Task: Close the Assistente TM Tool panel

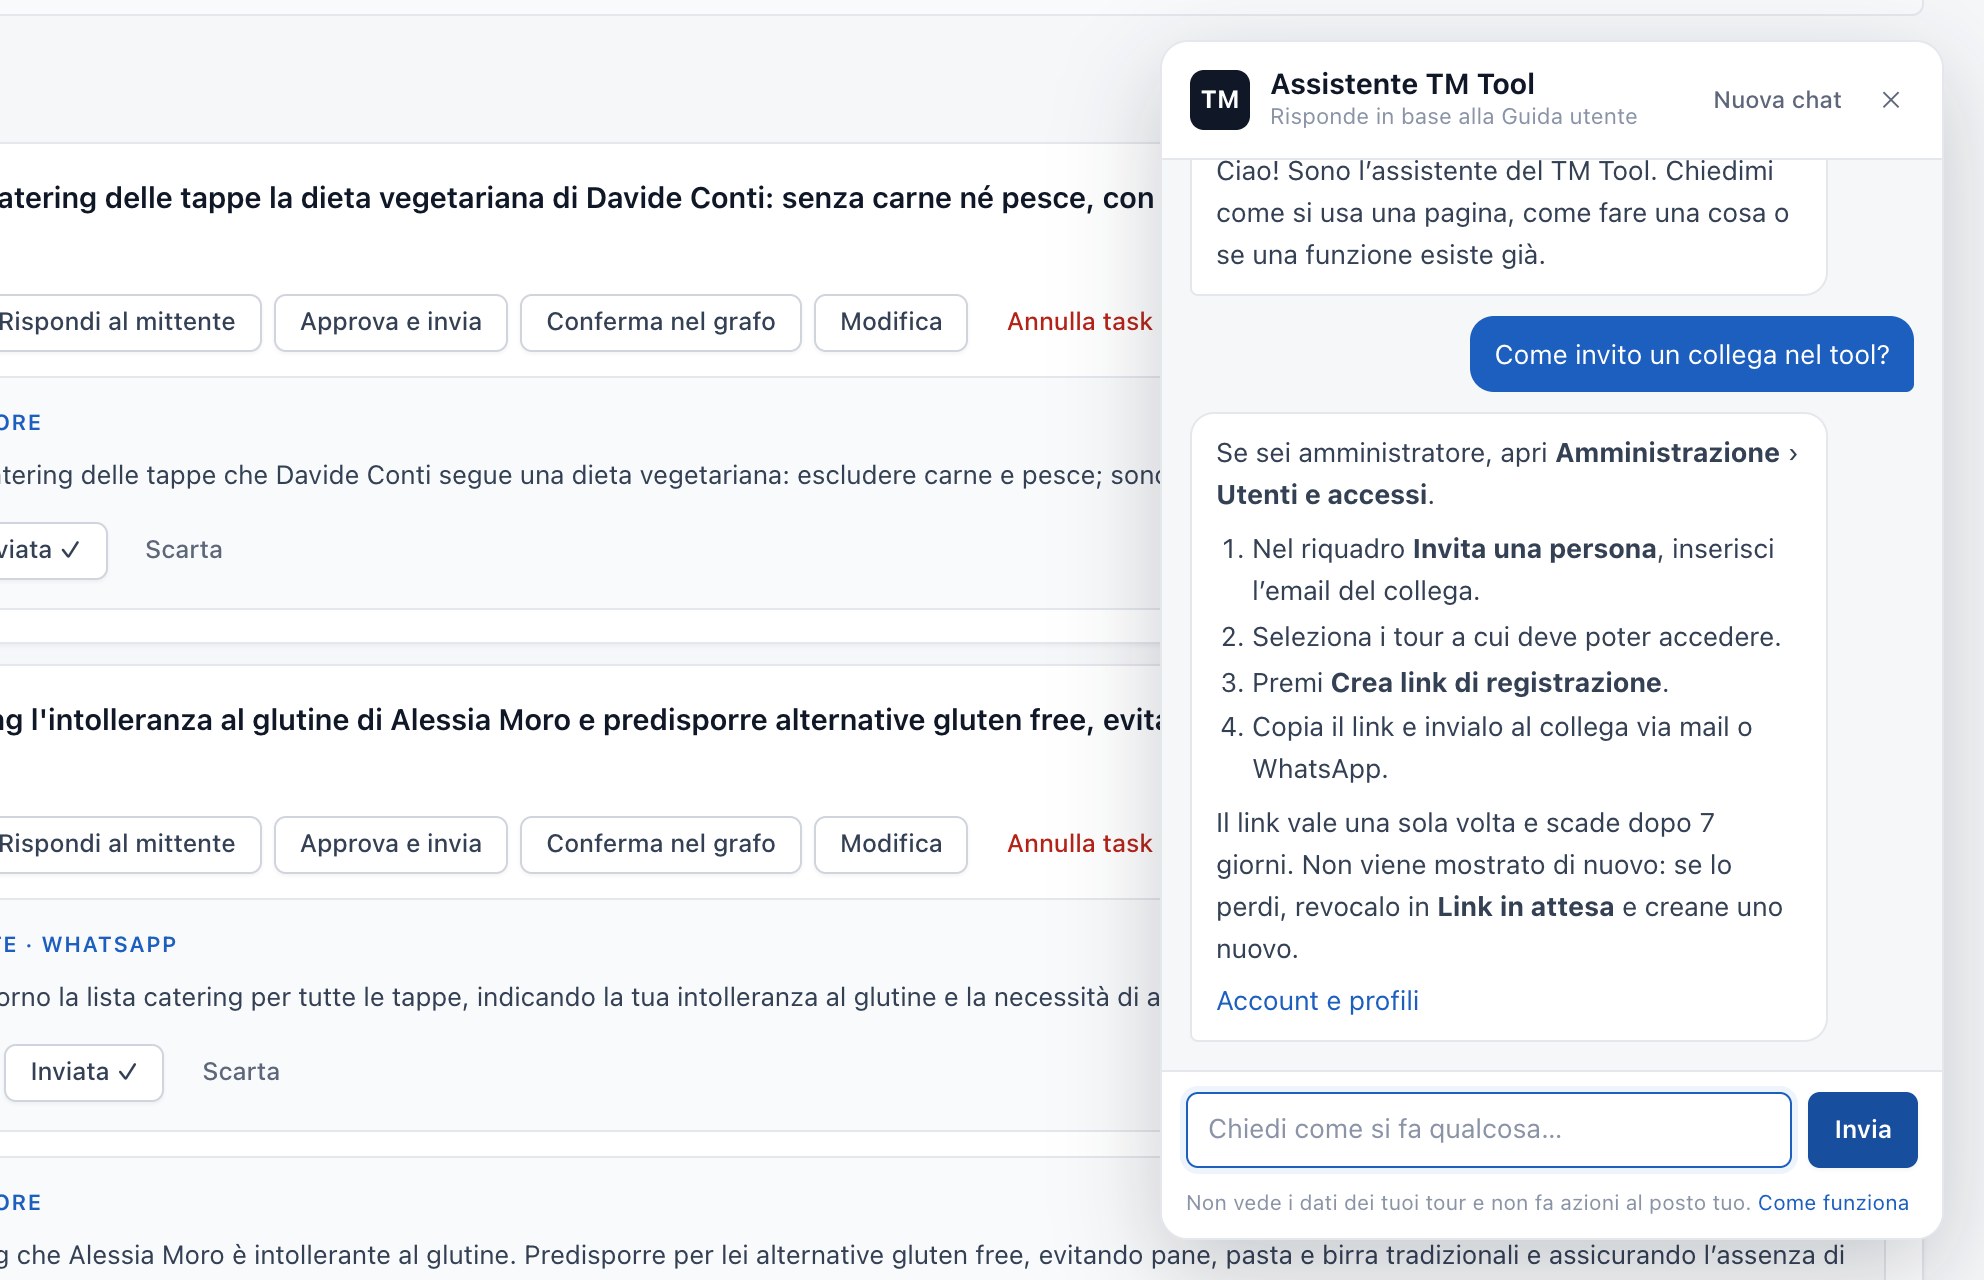Action: (x=1890, y=100)
